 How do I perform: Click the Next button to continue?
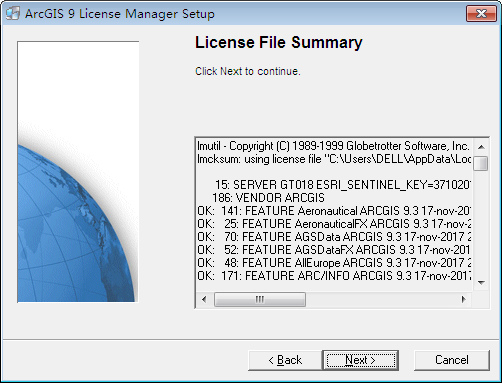[x=361, y=360]
